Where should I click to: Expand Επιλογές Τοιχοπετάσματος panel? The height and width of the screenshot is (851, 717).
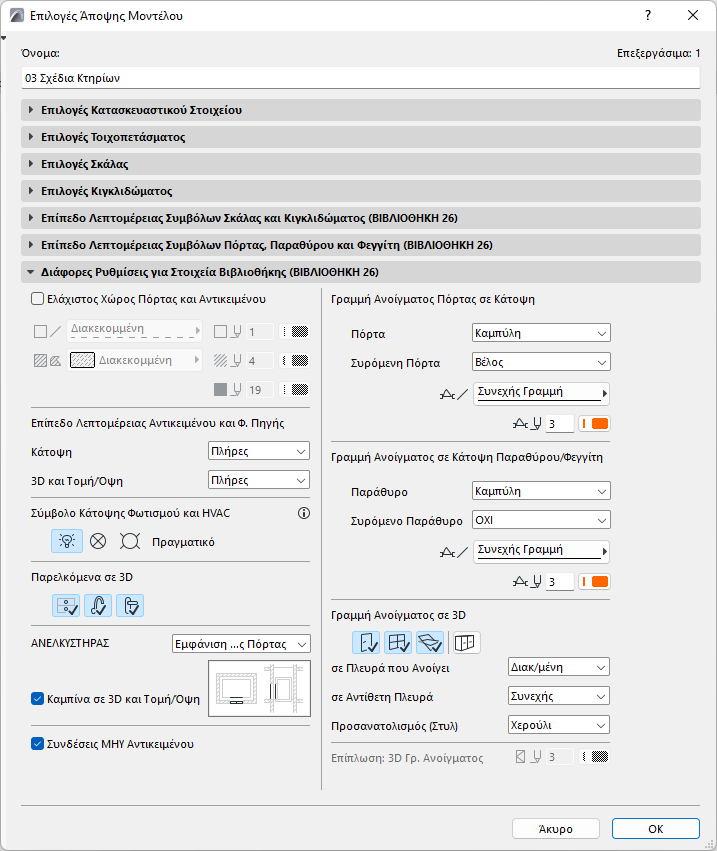[361, 137]
